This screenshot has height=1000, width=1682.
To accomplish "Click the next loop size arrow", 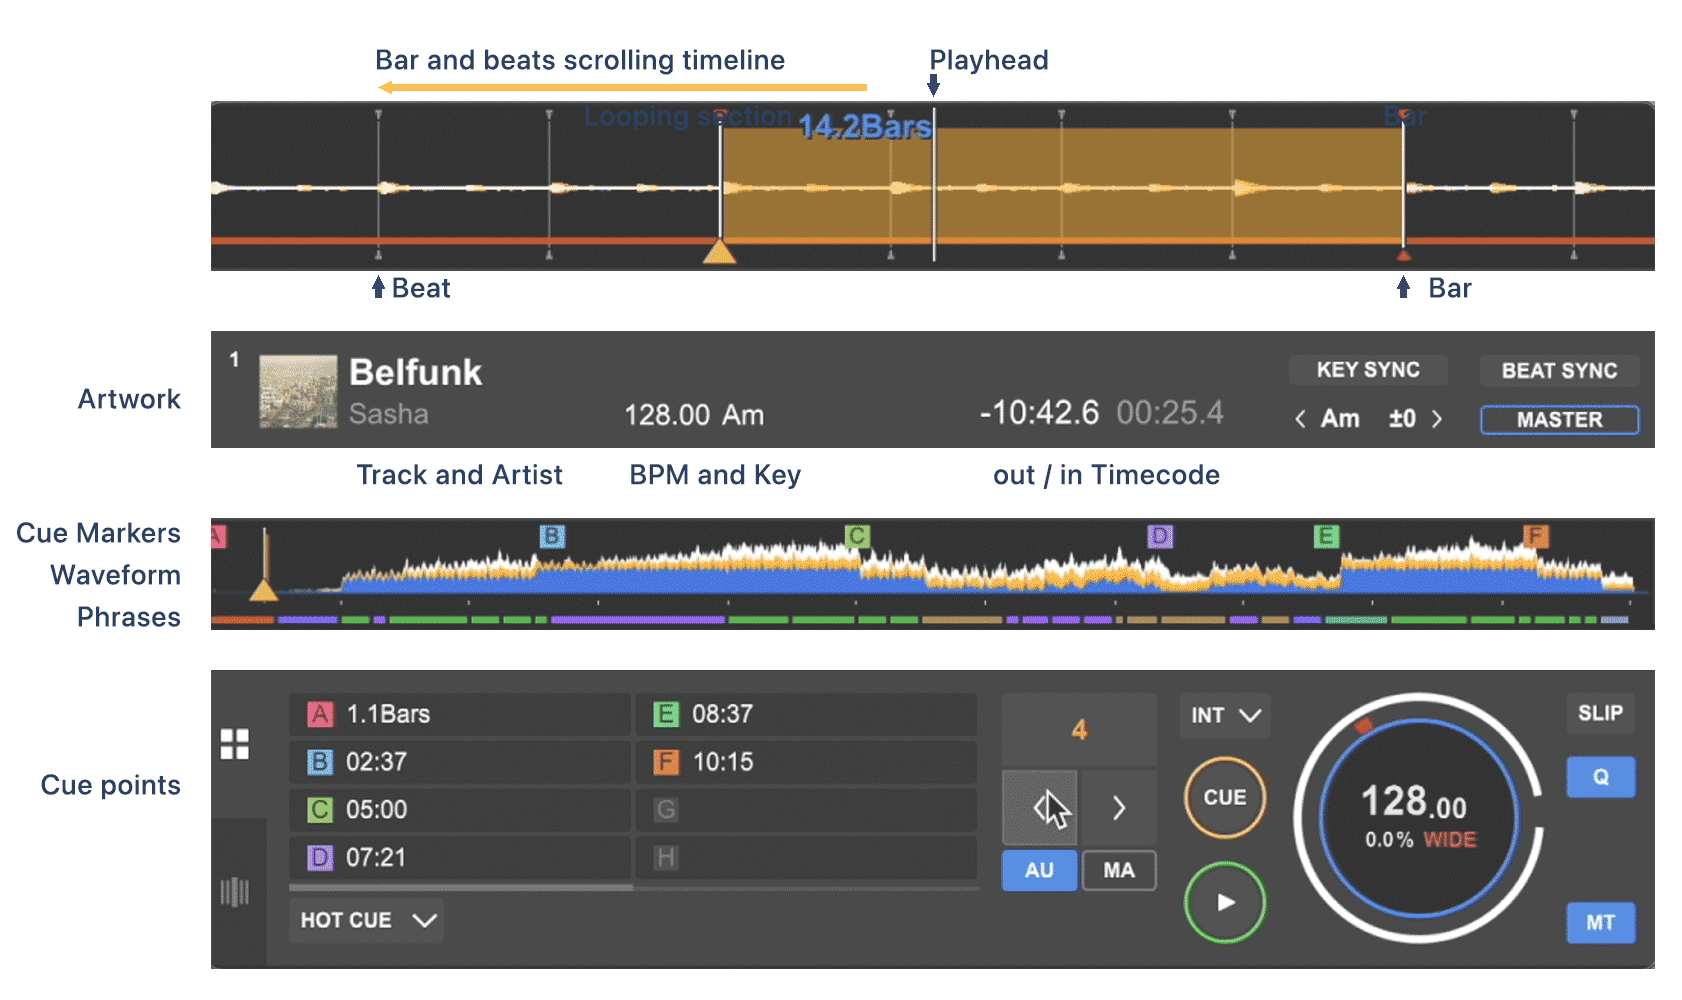I will click(1119, 807).
